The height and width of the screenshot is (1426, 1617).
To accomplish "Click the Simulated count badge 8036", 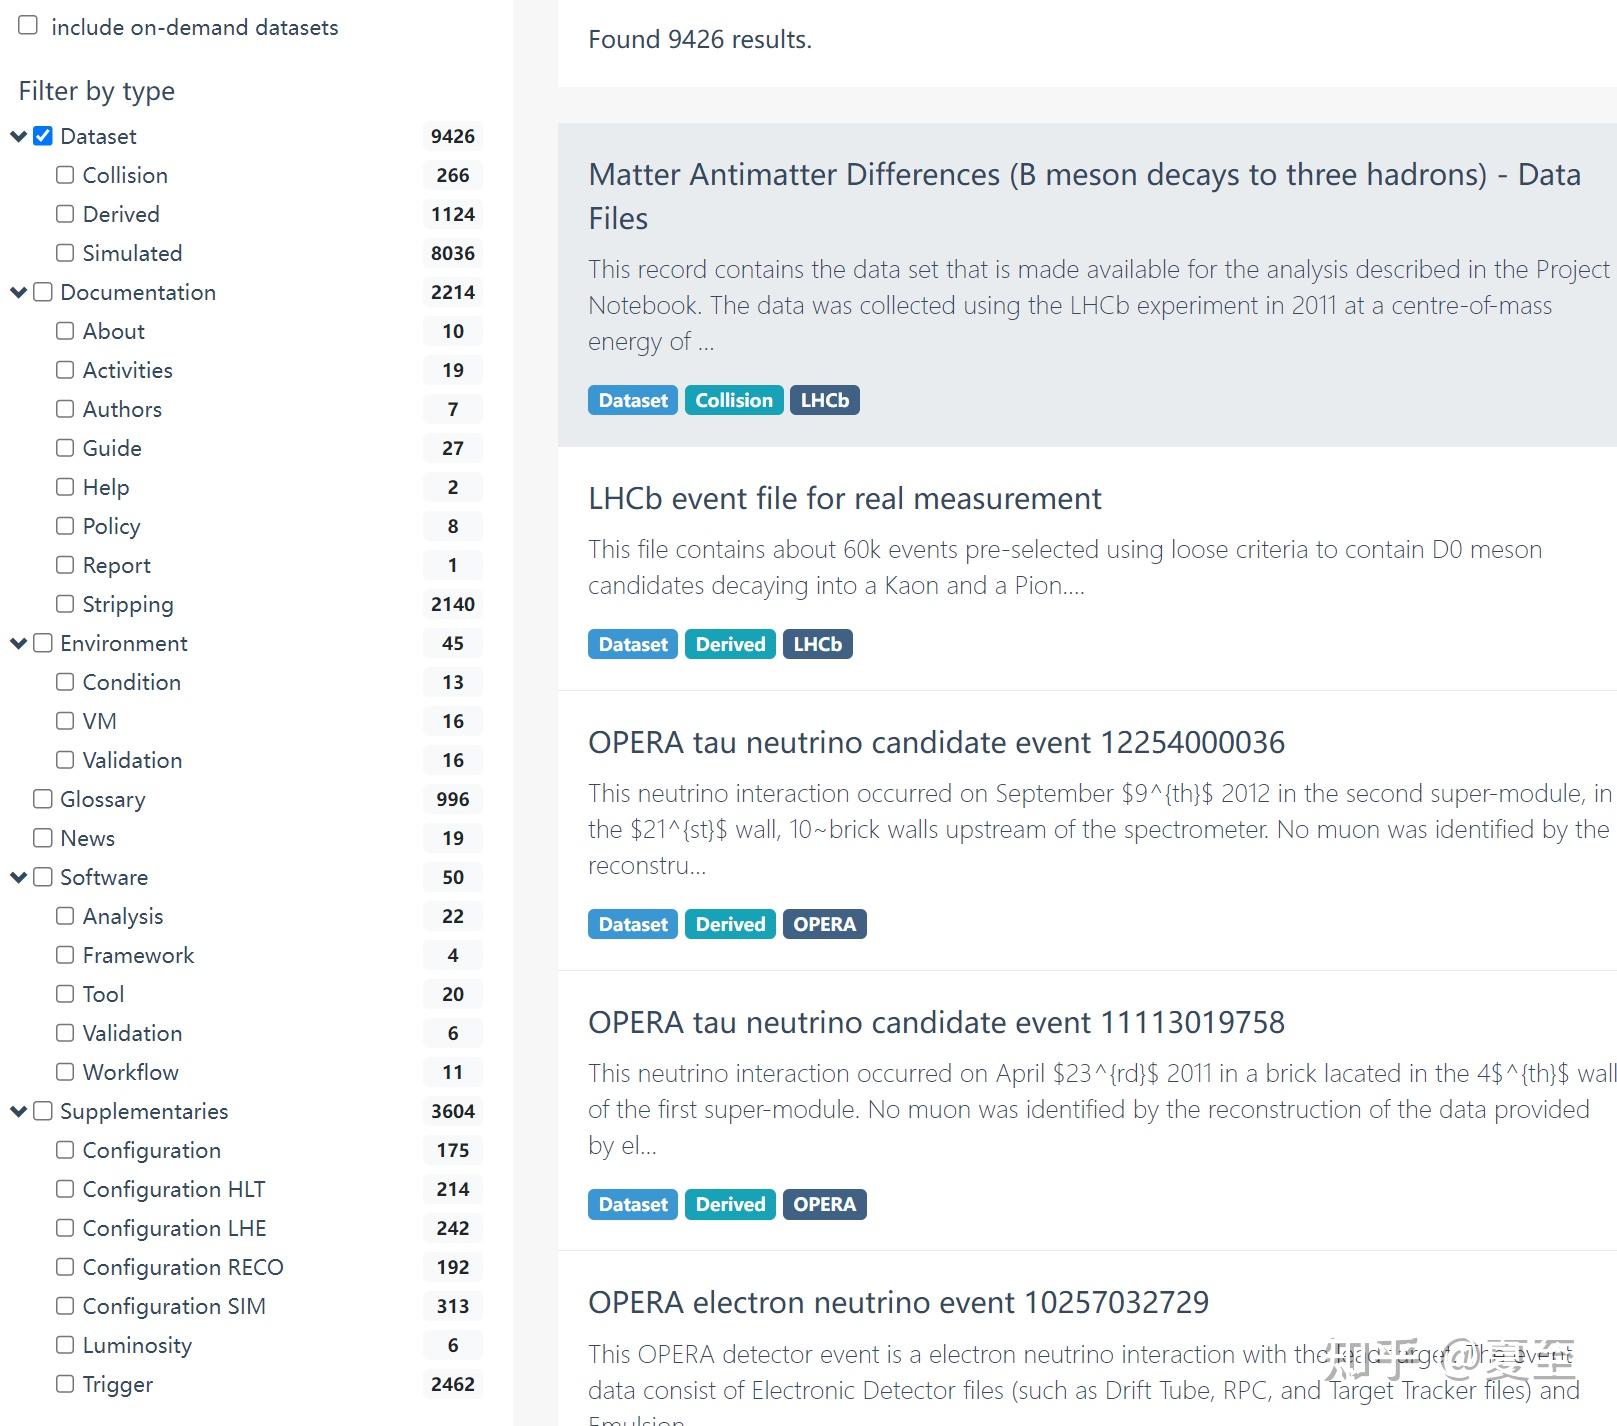I will point(453,253).
